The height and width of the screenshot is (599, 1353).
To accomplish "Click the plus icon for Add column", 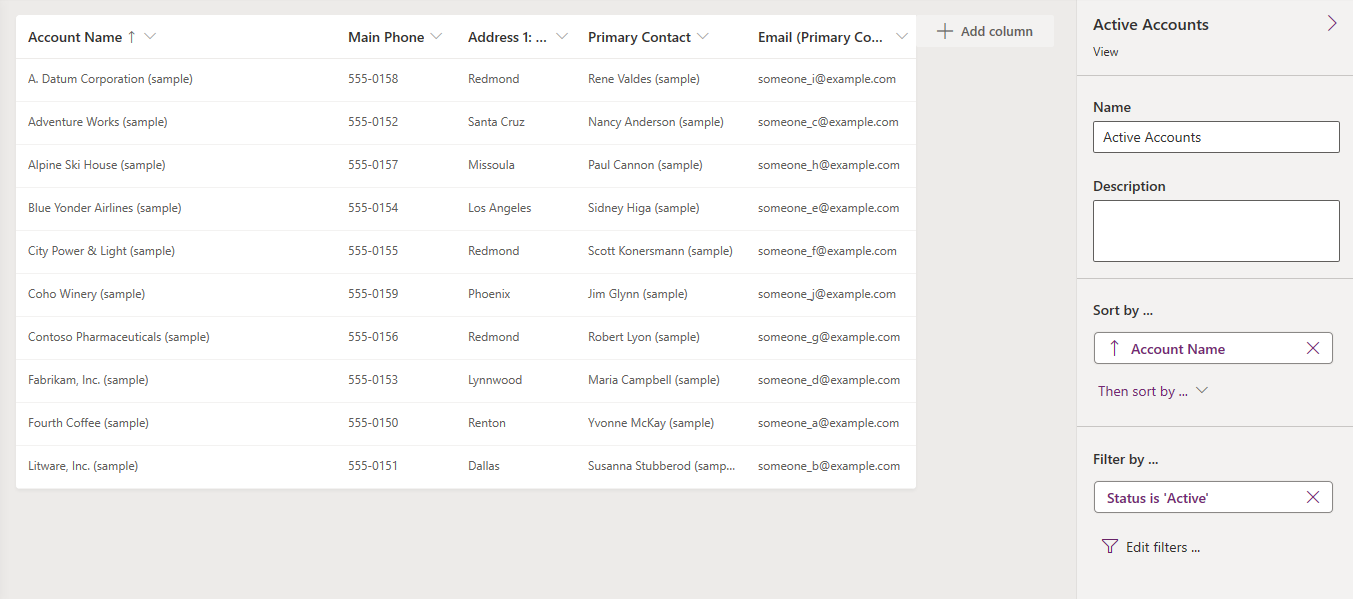I will pos(944,31).
